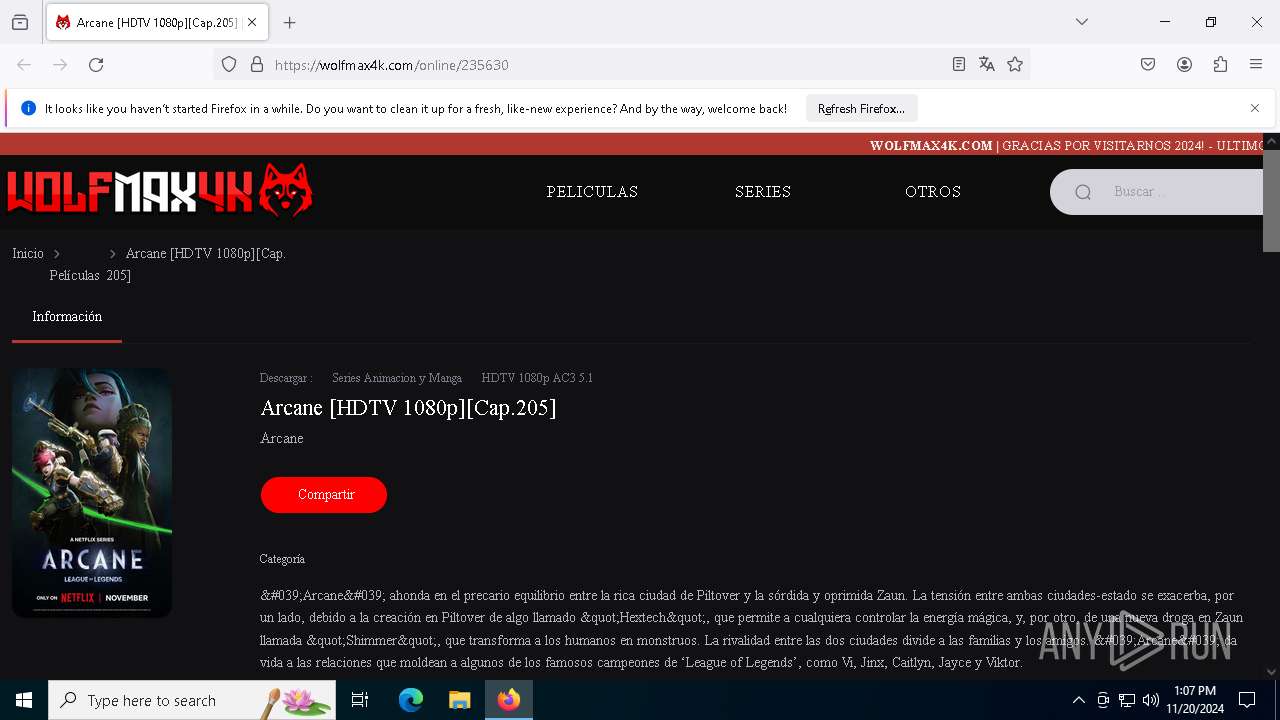Viewport: 1280px width, 720px height.
Task: Open the Arcane poster thumbnail
Action: click(92, 492)
